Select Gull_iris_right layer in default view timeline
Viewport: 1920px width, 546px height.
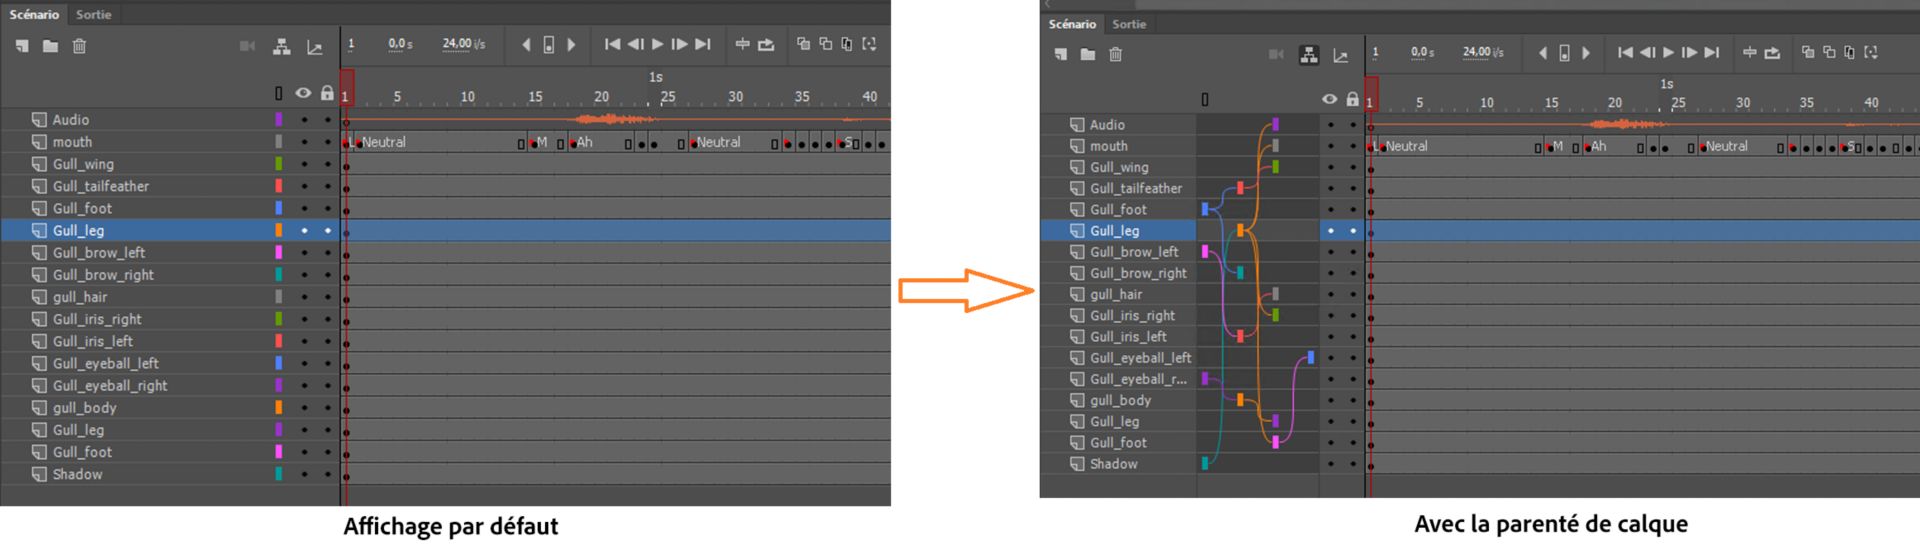pos(97,319)
